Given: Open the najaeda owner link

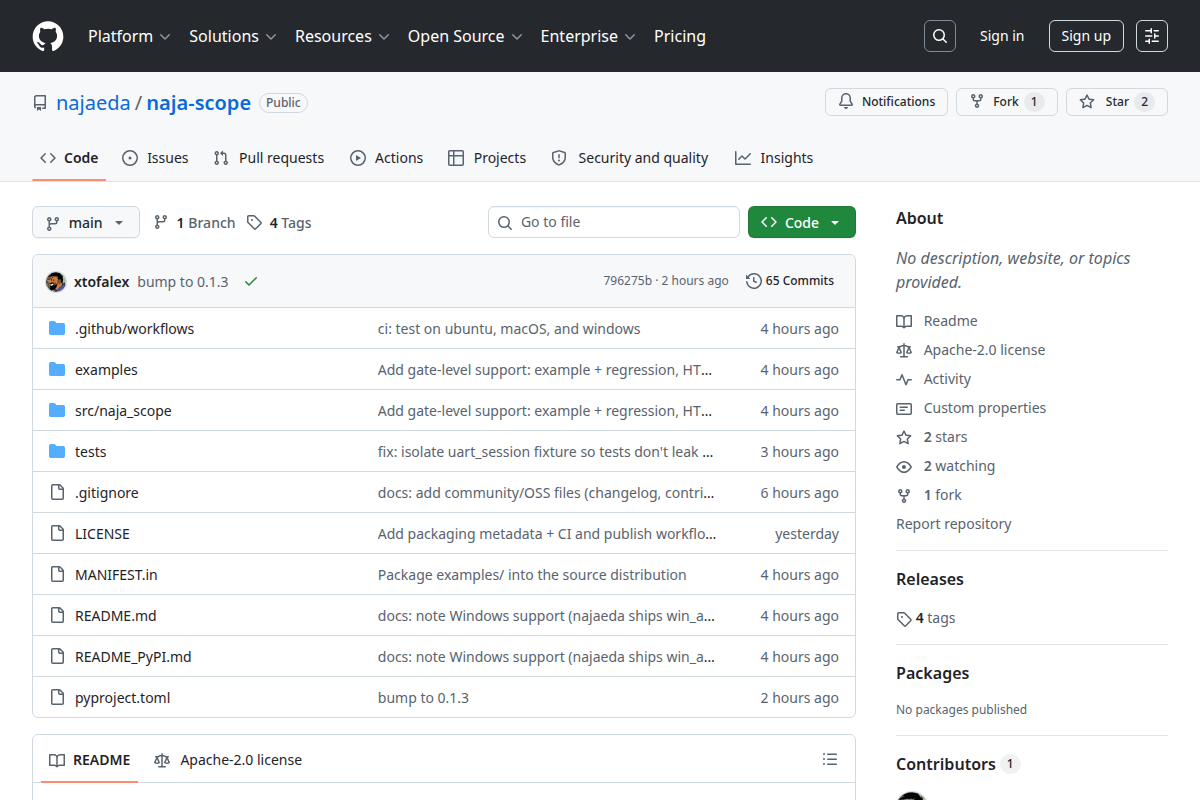Looking at the screenshot, I should pyautogui.click(x=93, y=103).
